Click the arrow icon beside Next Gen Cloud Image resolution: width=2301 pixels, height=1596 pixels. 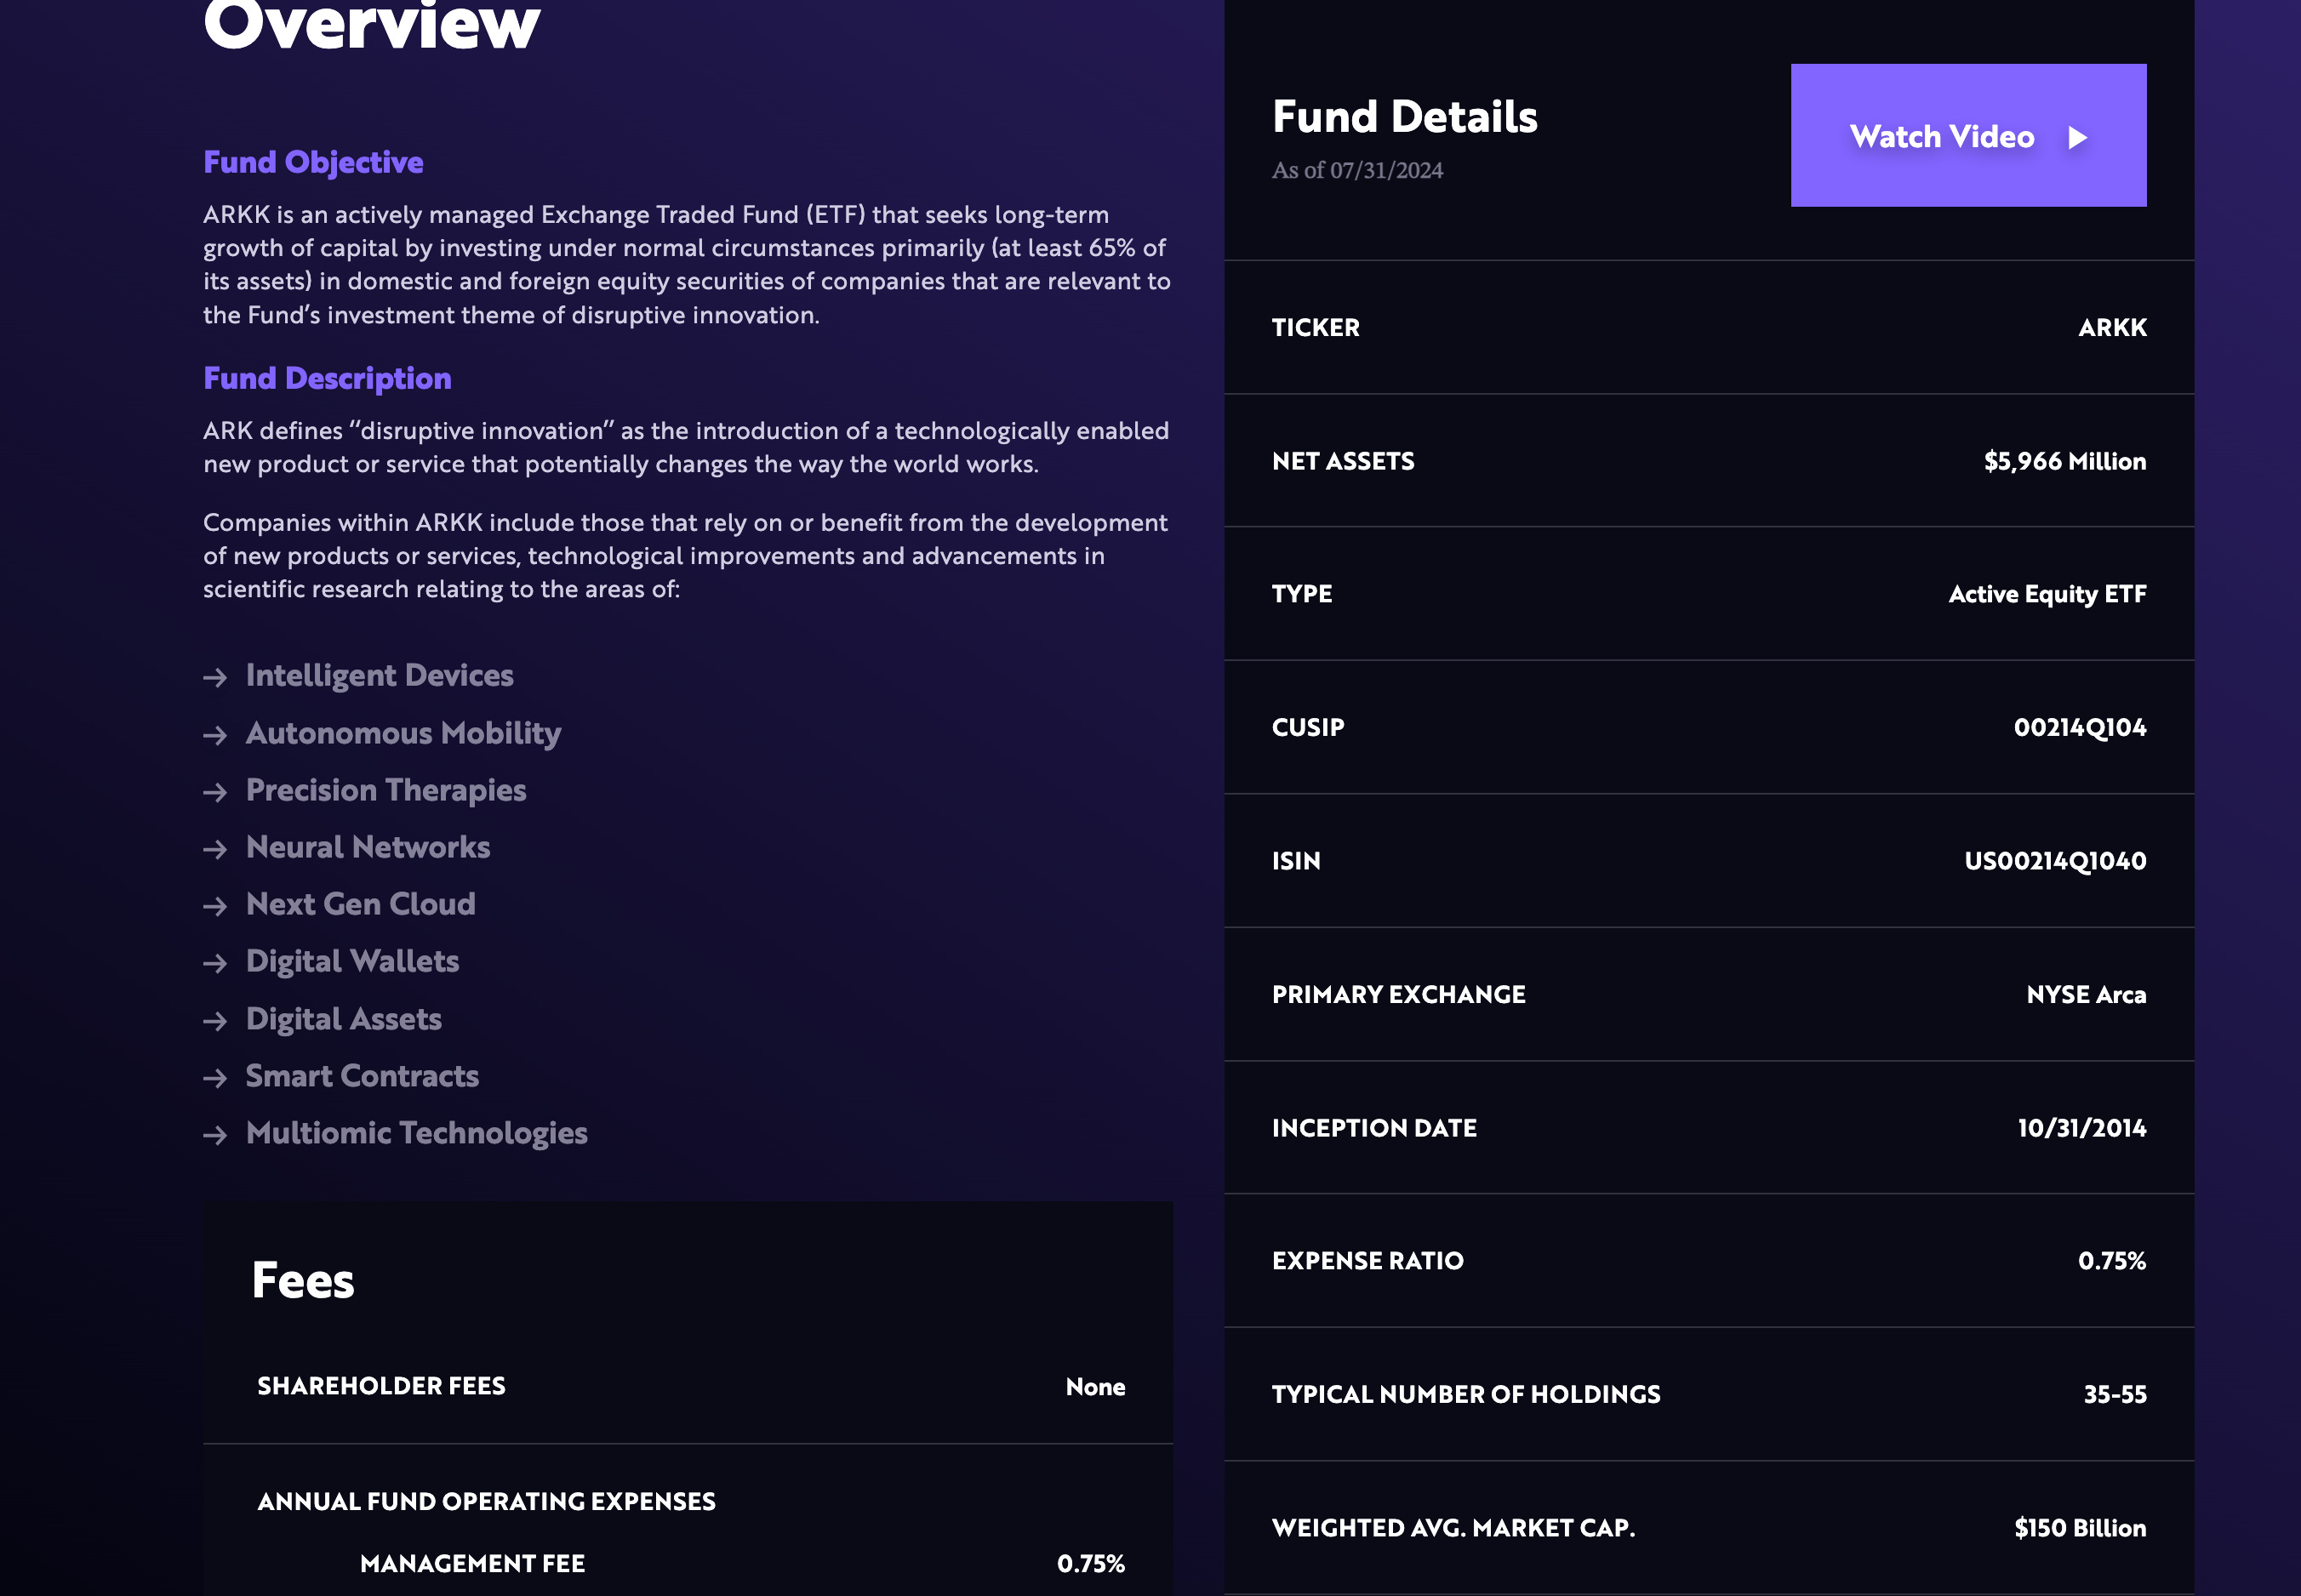[x=215, y=907]
